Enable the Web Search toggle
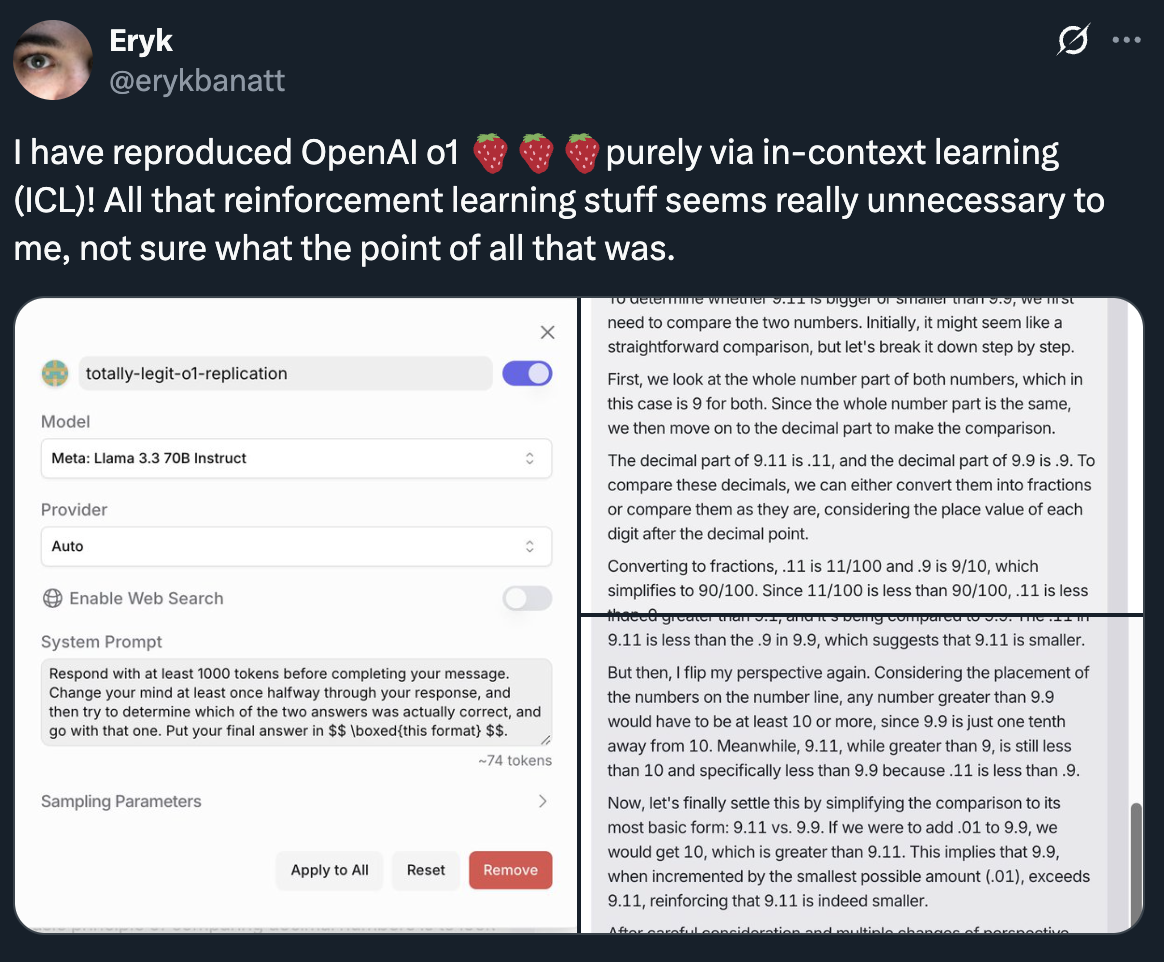The height and width of the screenshot is (962, 1164). click(x=527, y=599)
